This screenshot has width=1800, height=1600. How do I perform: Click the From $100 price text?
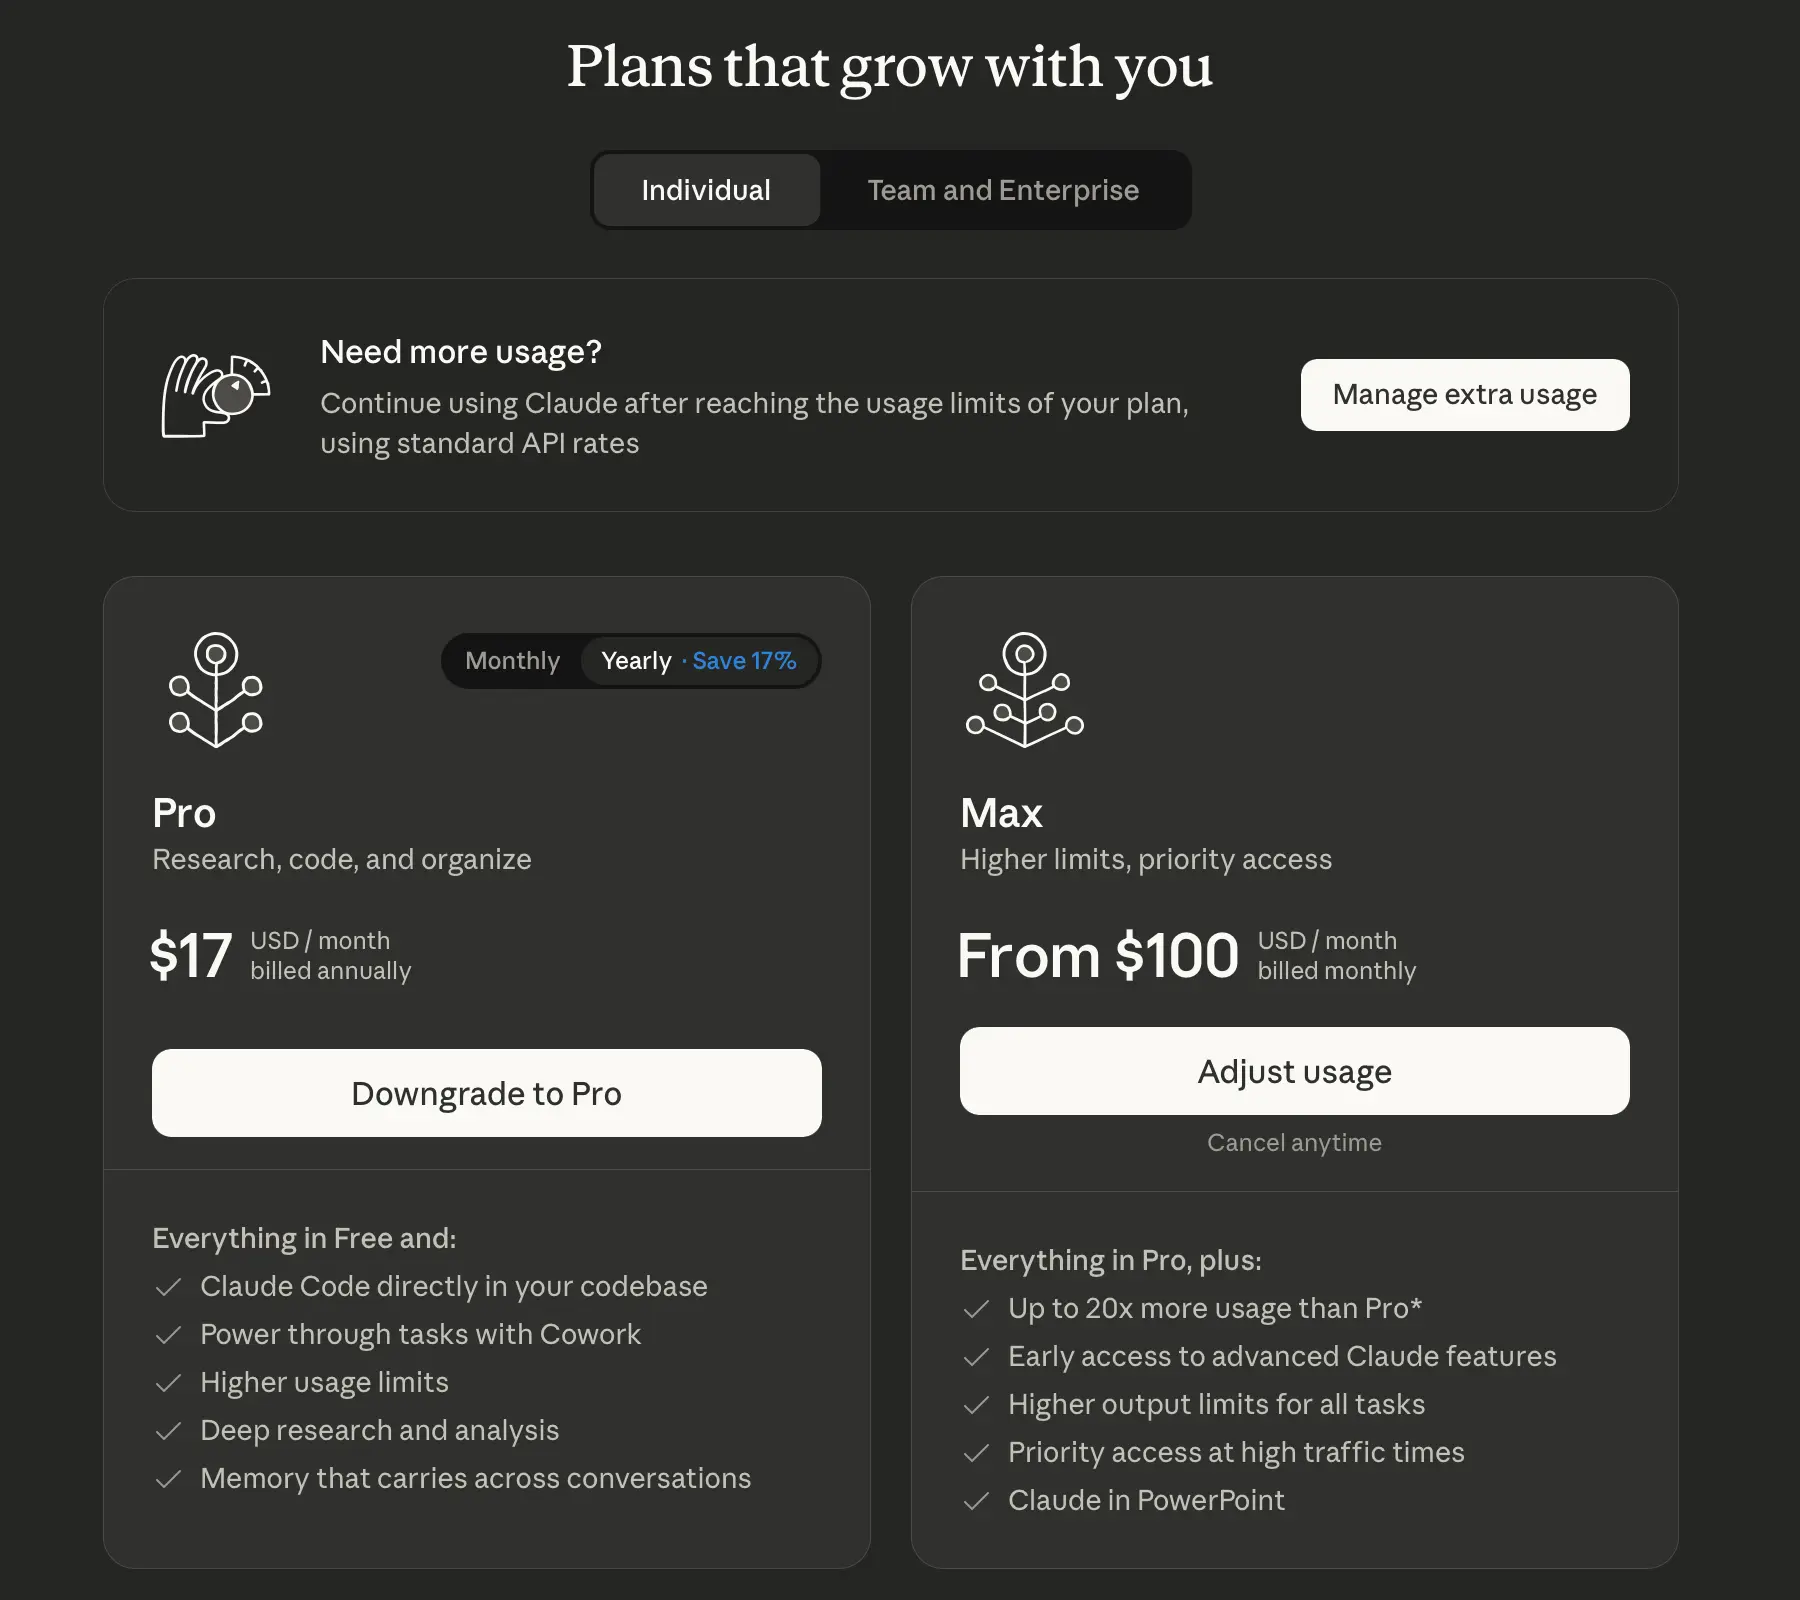point(1097,956)
